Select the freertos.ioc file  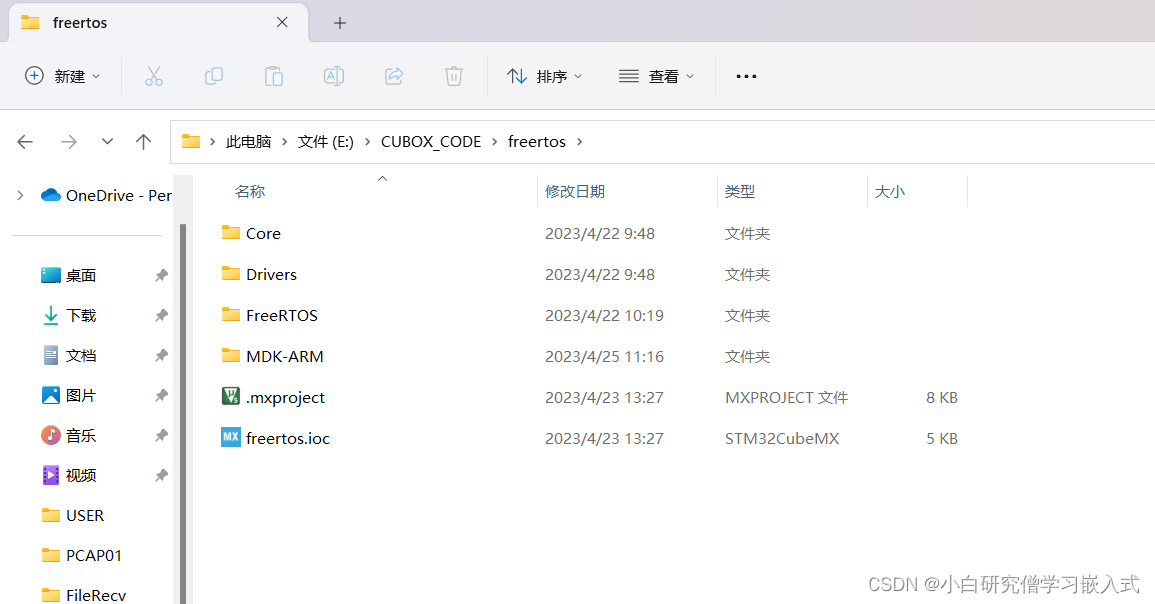click(x=287, y=438)
